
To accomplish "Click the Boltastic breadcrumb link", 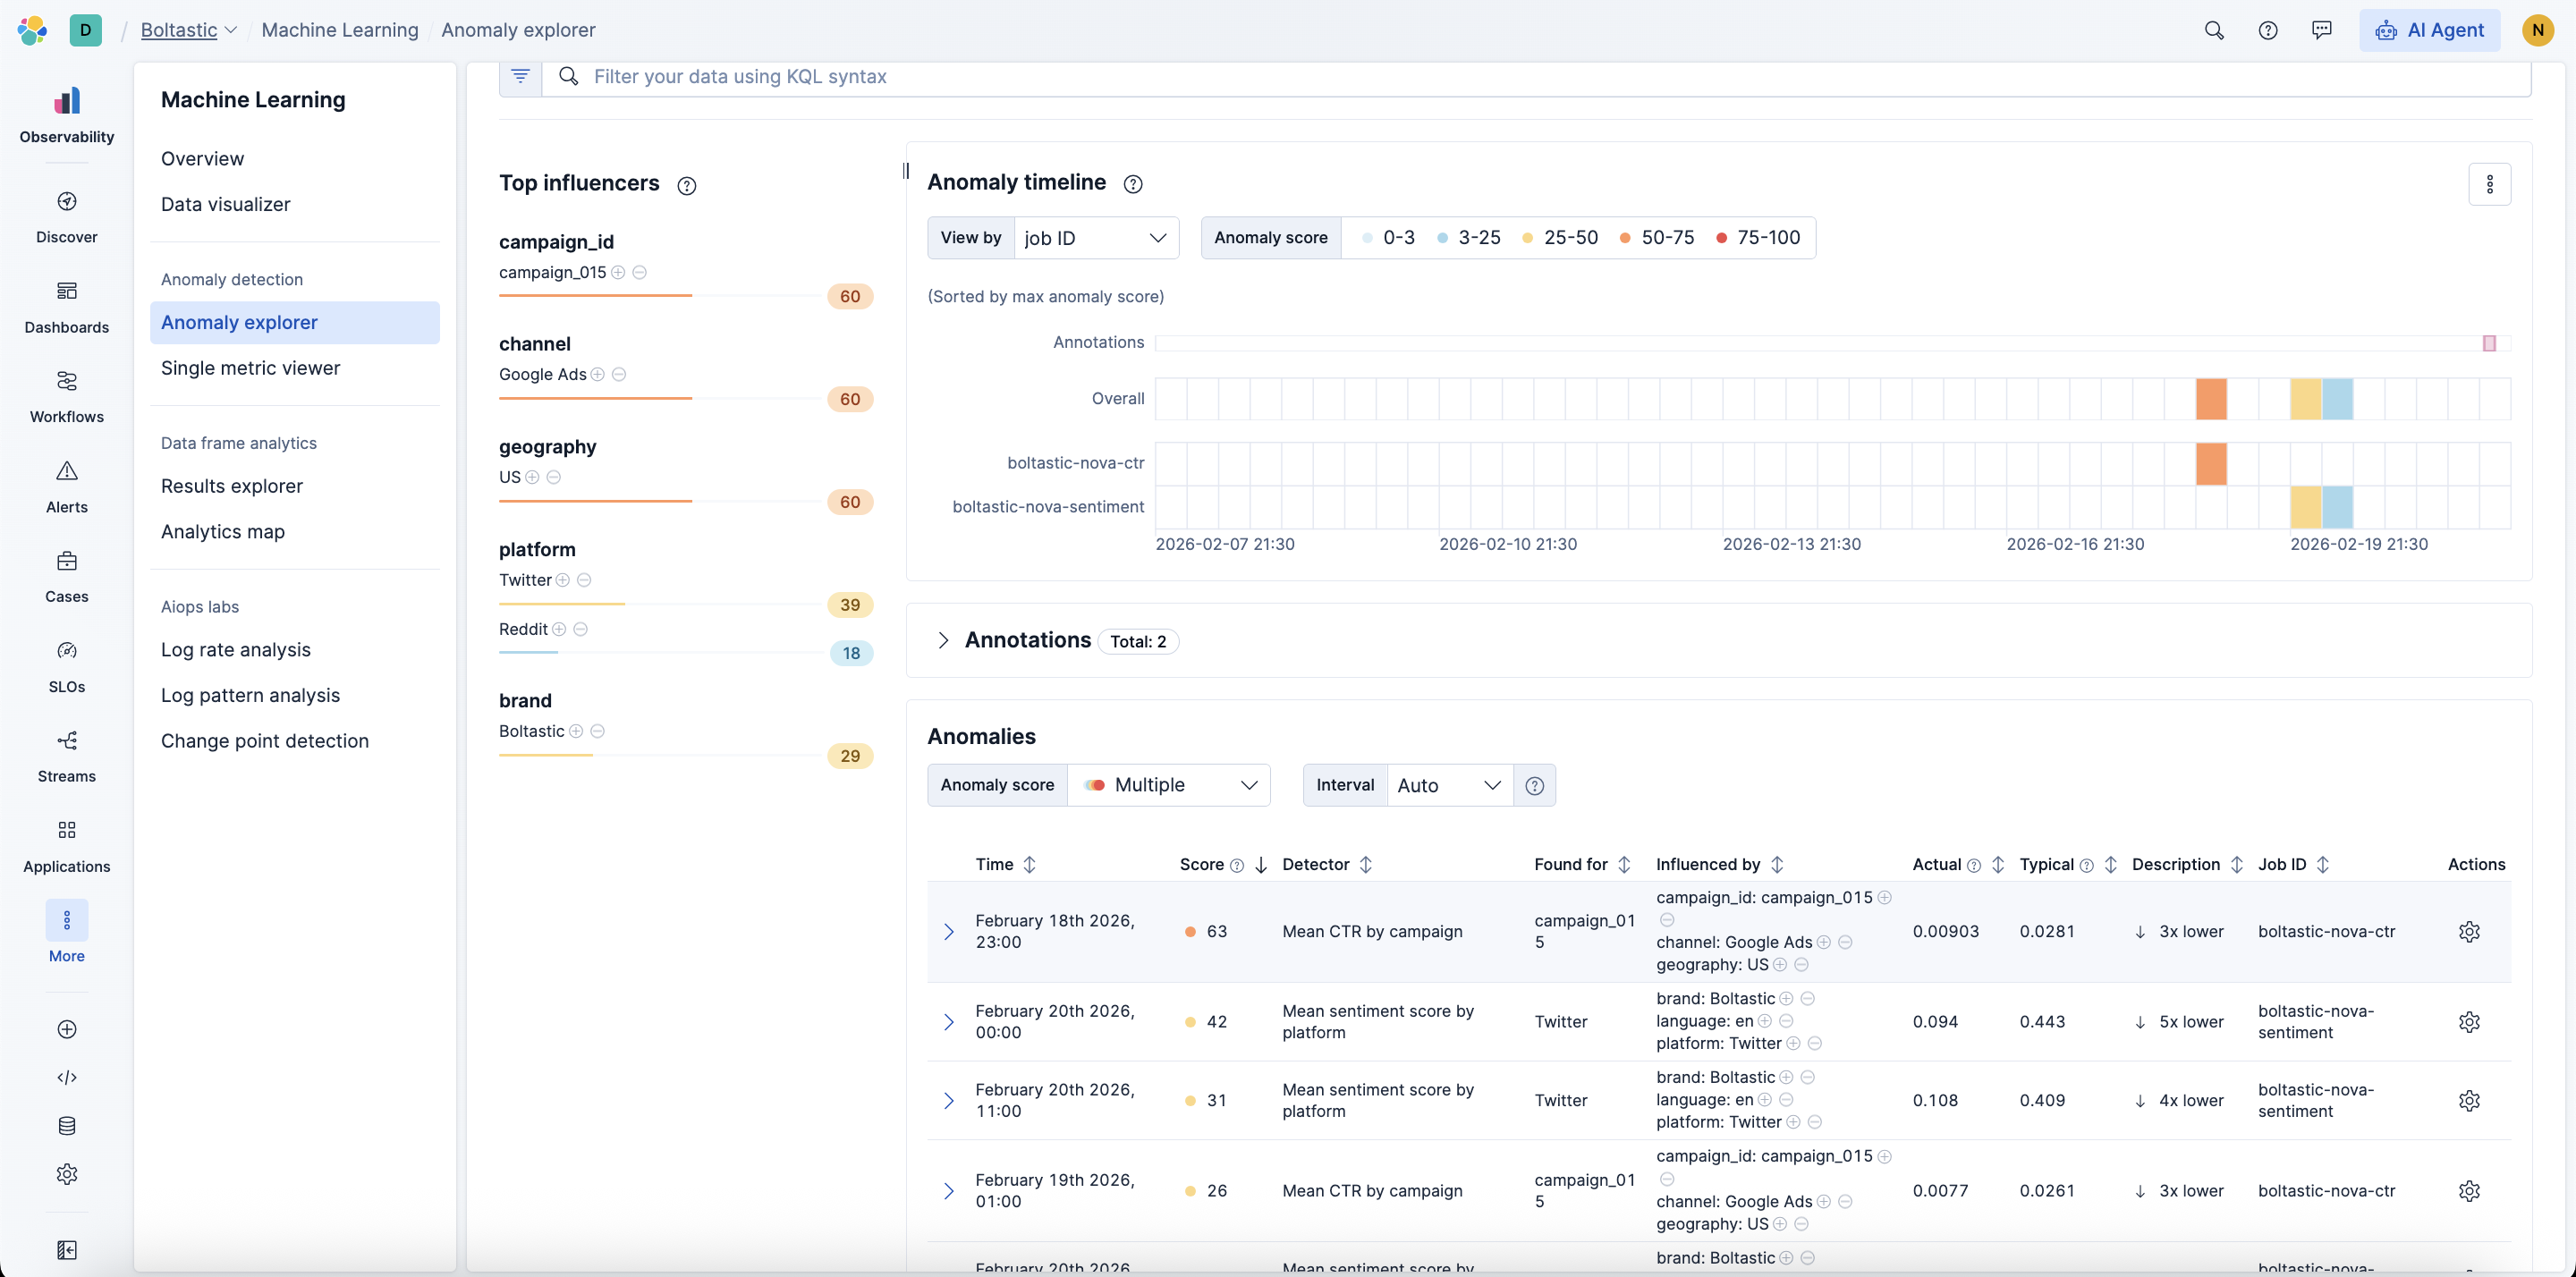I will [179, 30].
